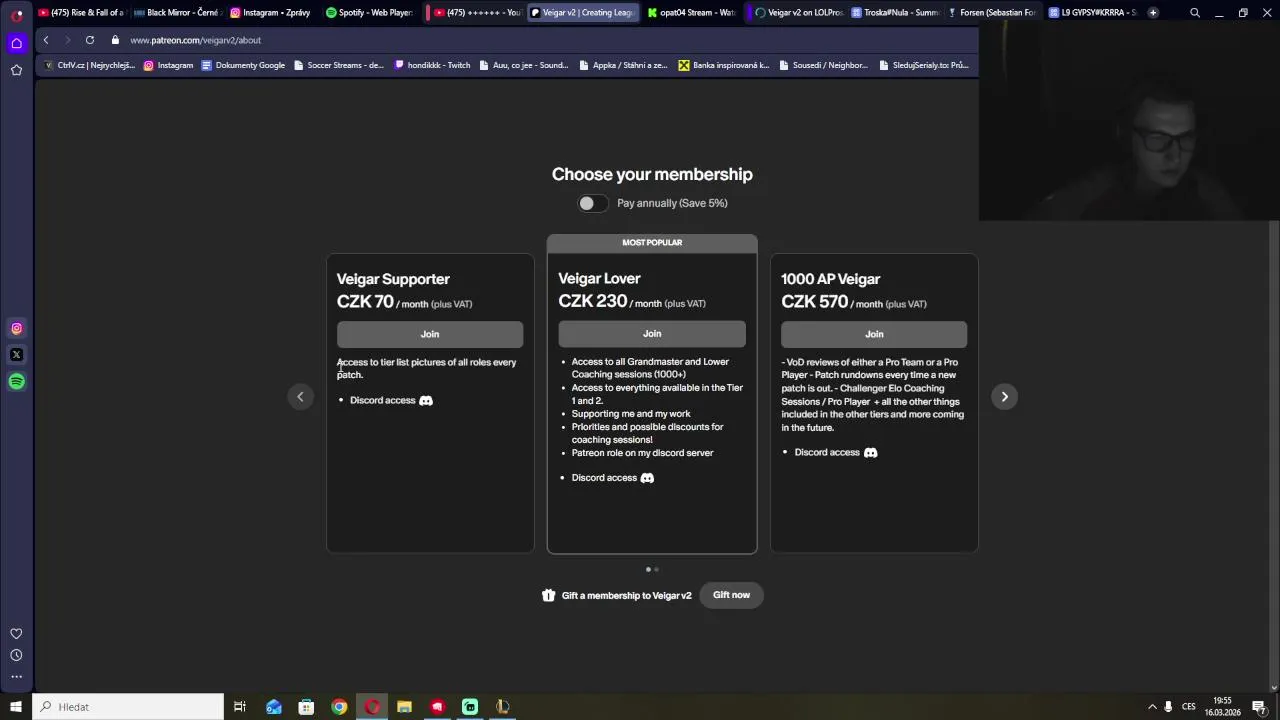
Task: Open hondikkk - Twitch bookmark
Action: point(432,65)
